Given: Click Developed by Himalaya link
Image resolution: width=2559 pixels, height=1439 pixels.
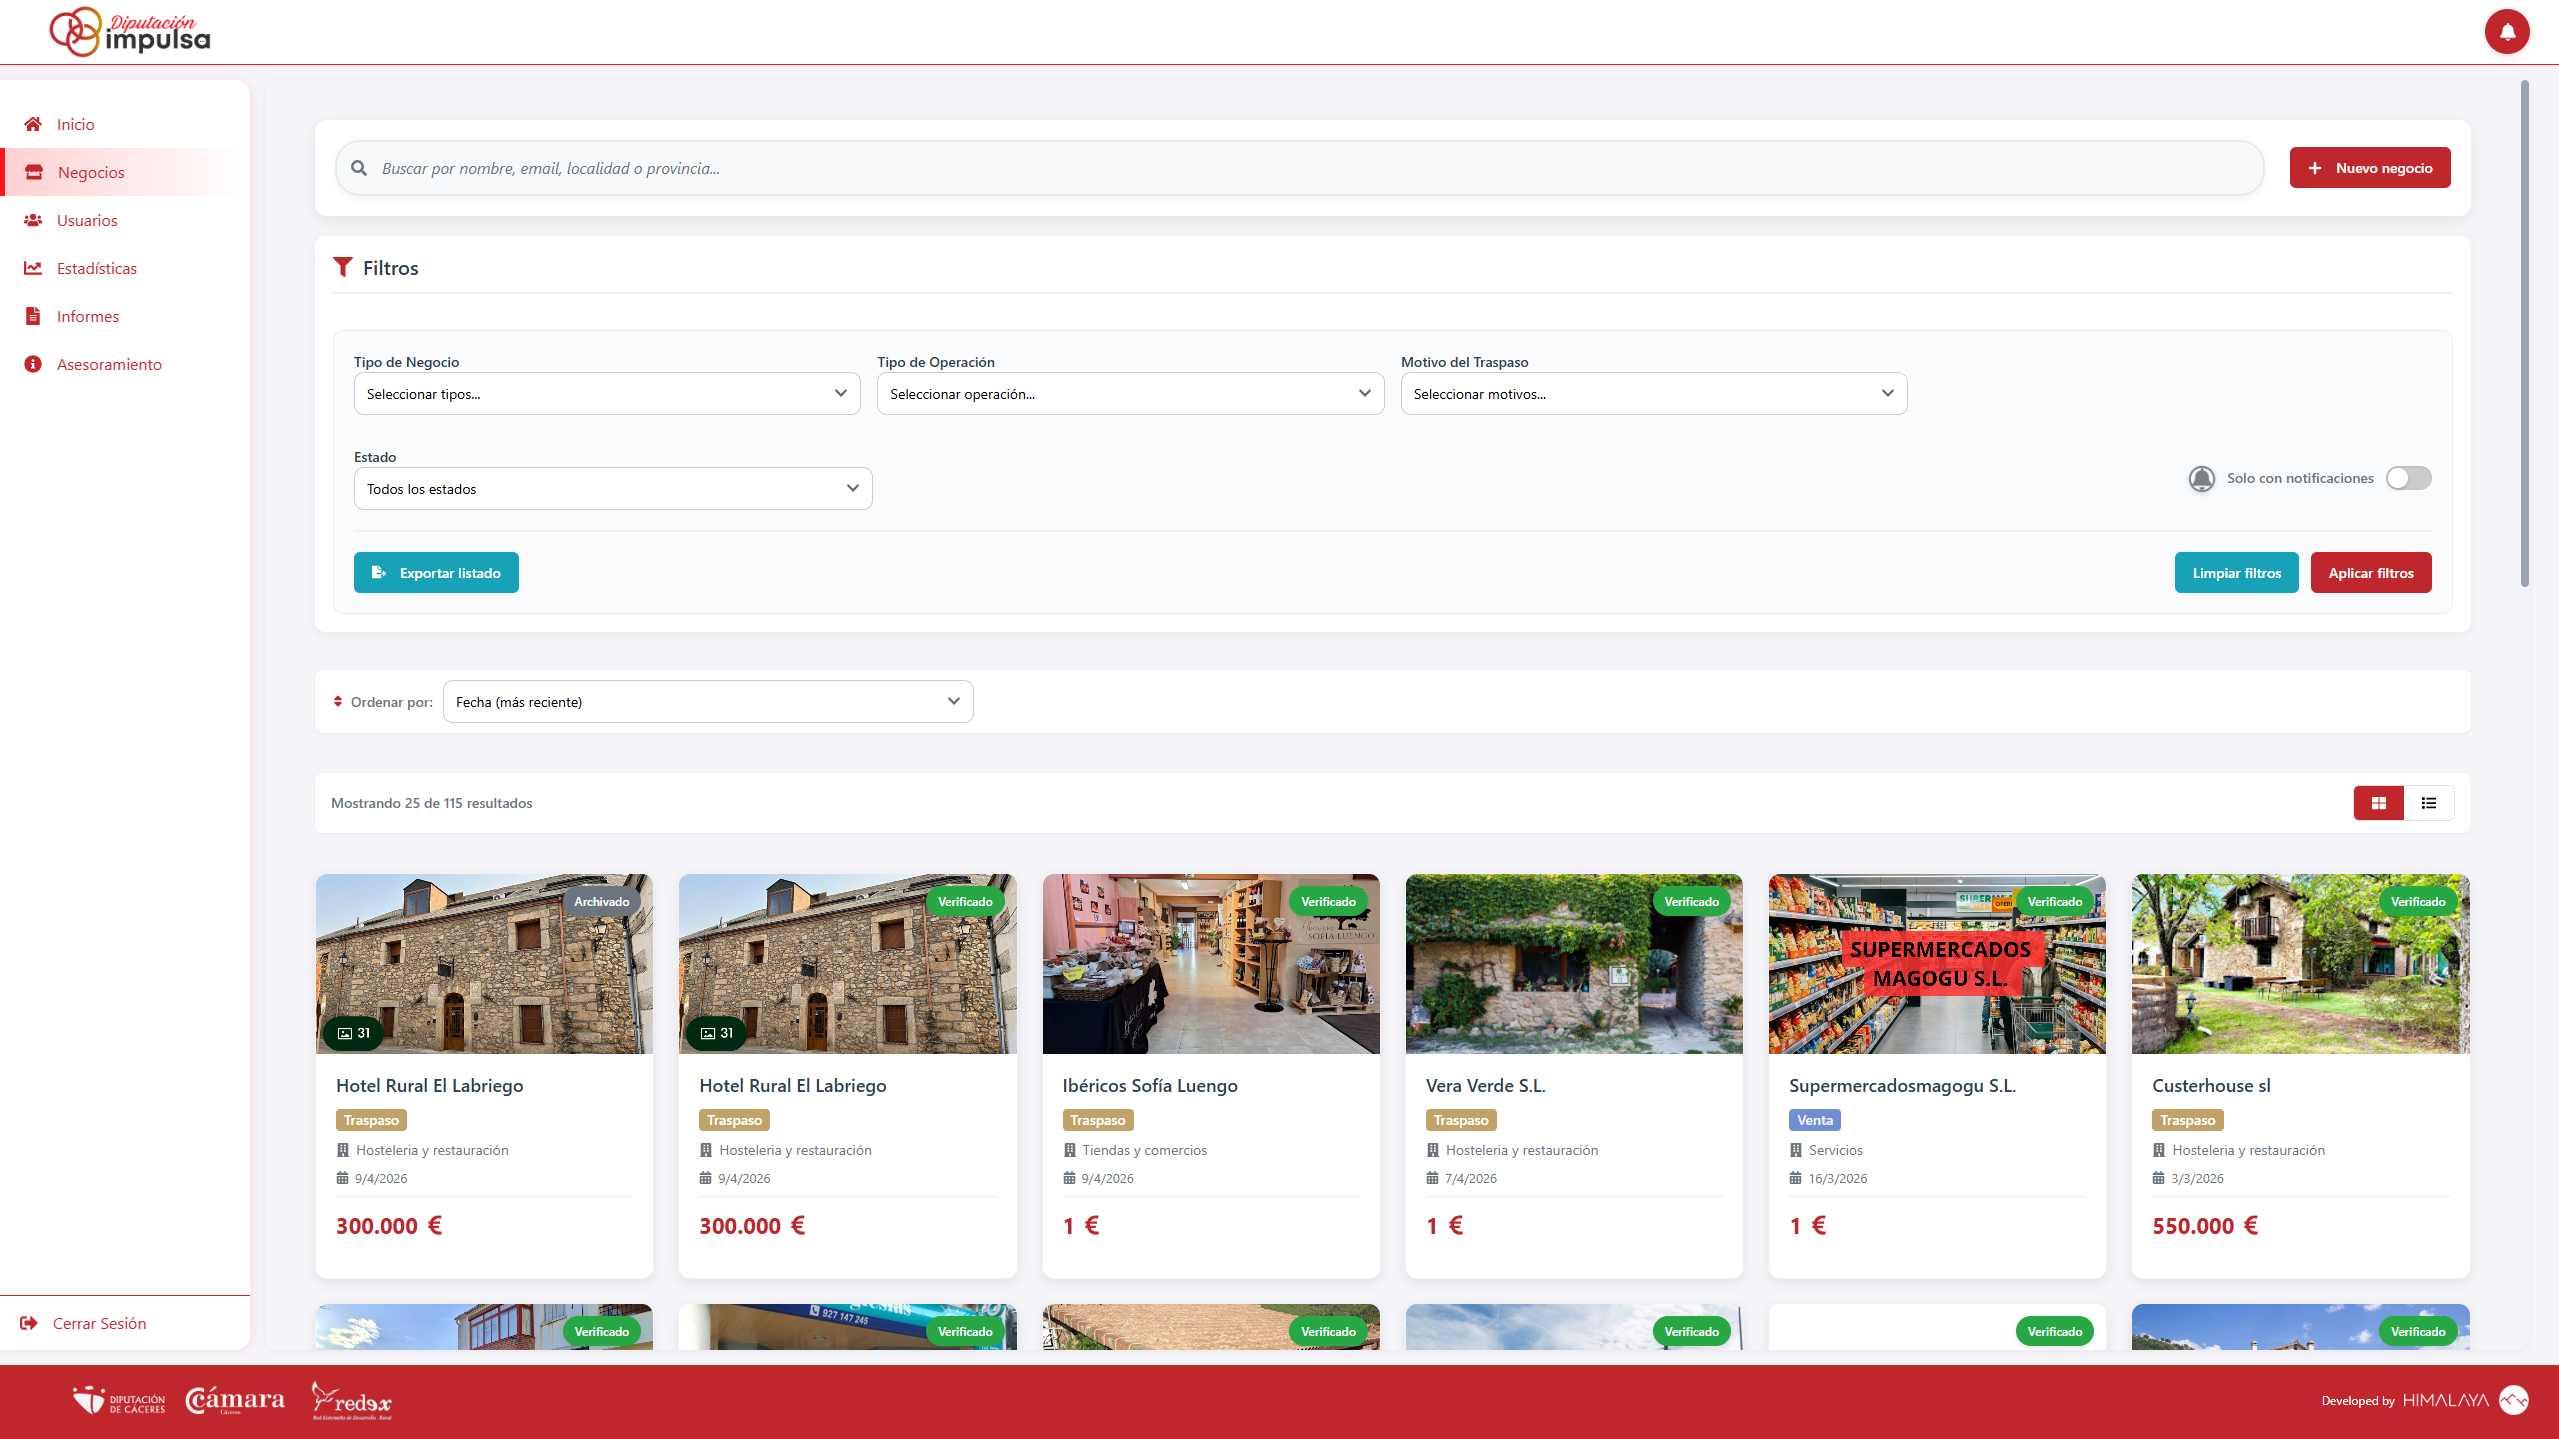Looking at the screenshot, I should (2424, 1400).
